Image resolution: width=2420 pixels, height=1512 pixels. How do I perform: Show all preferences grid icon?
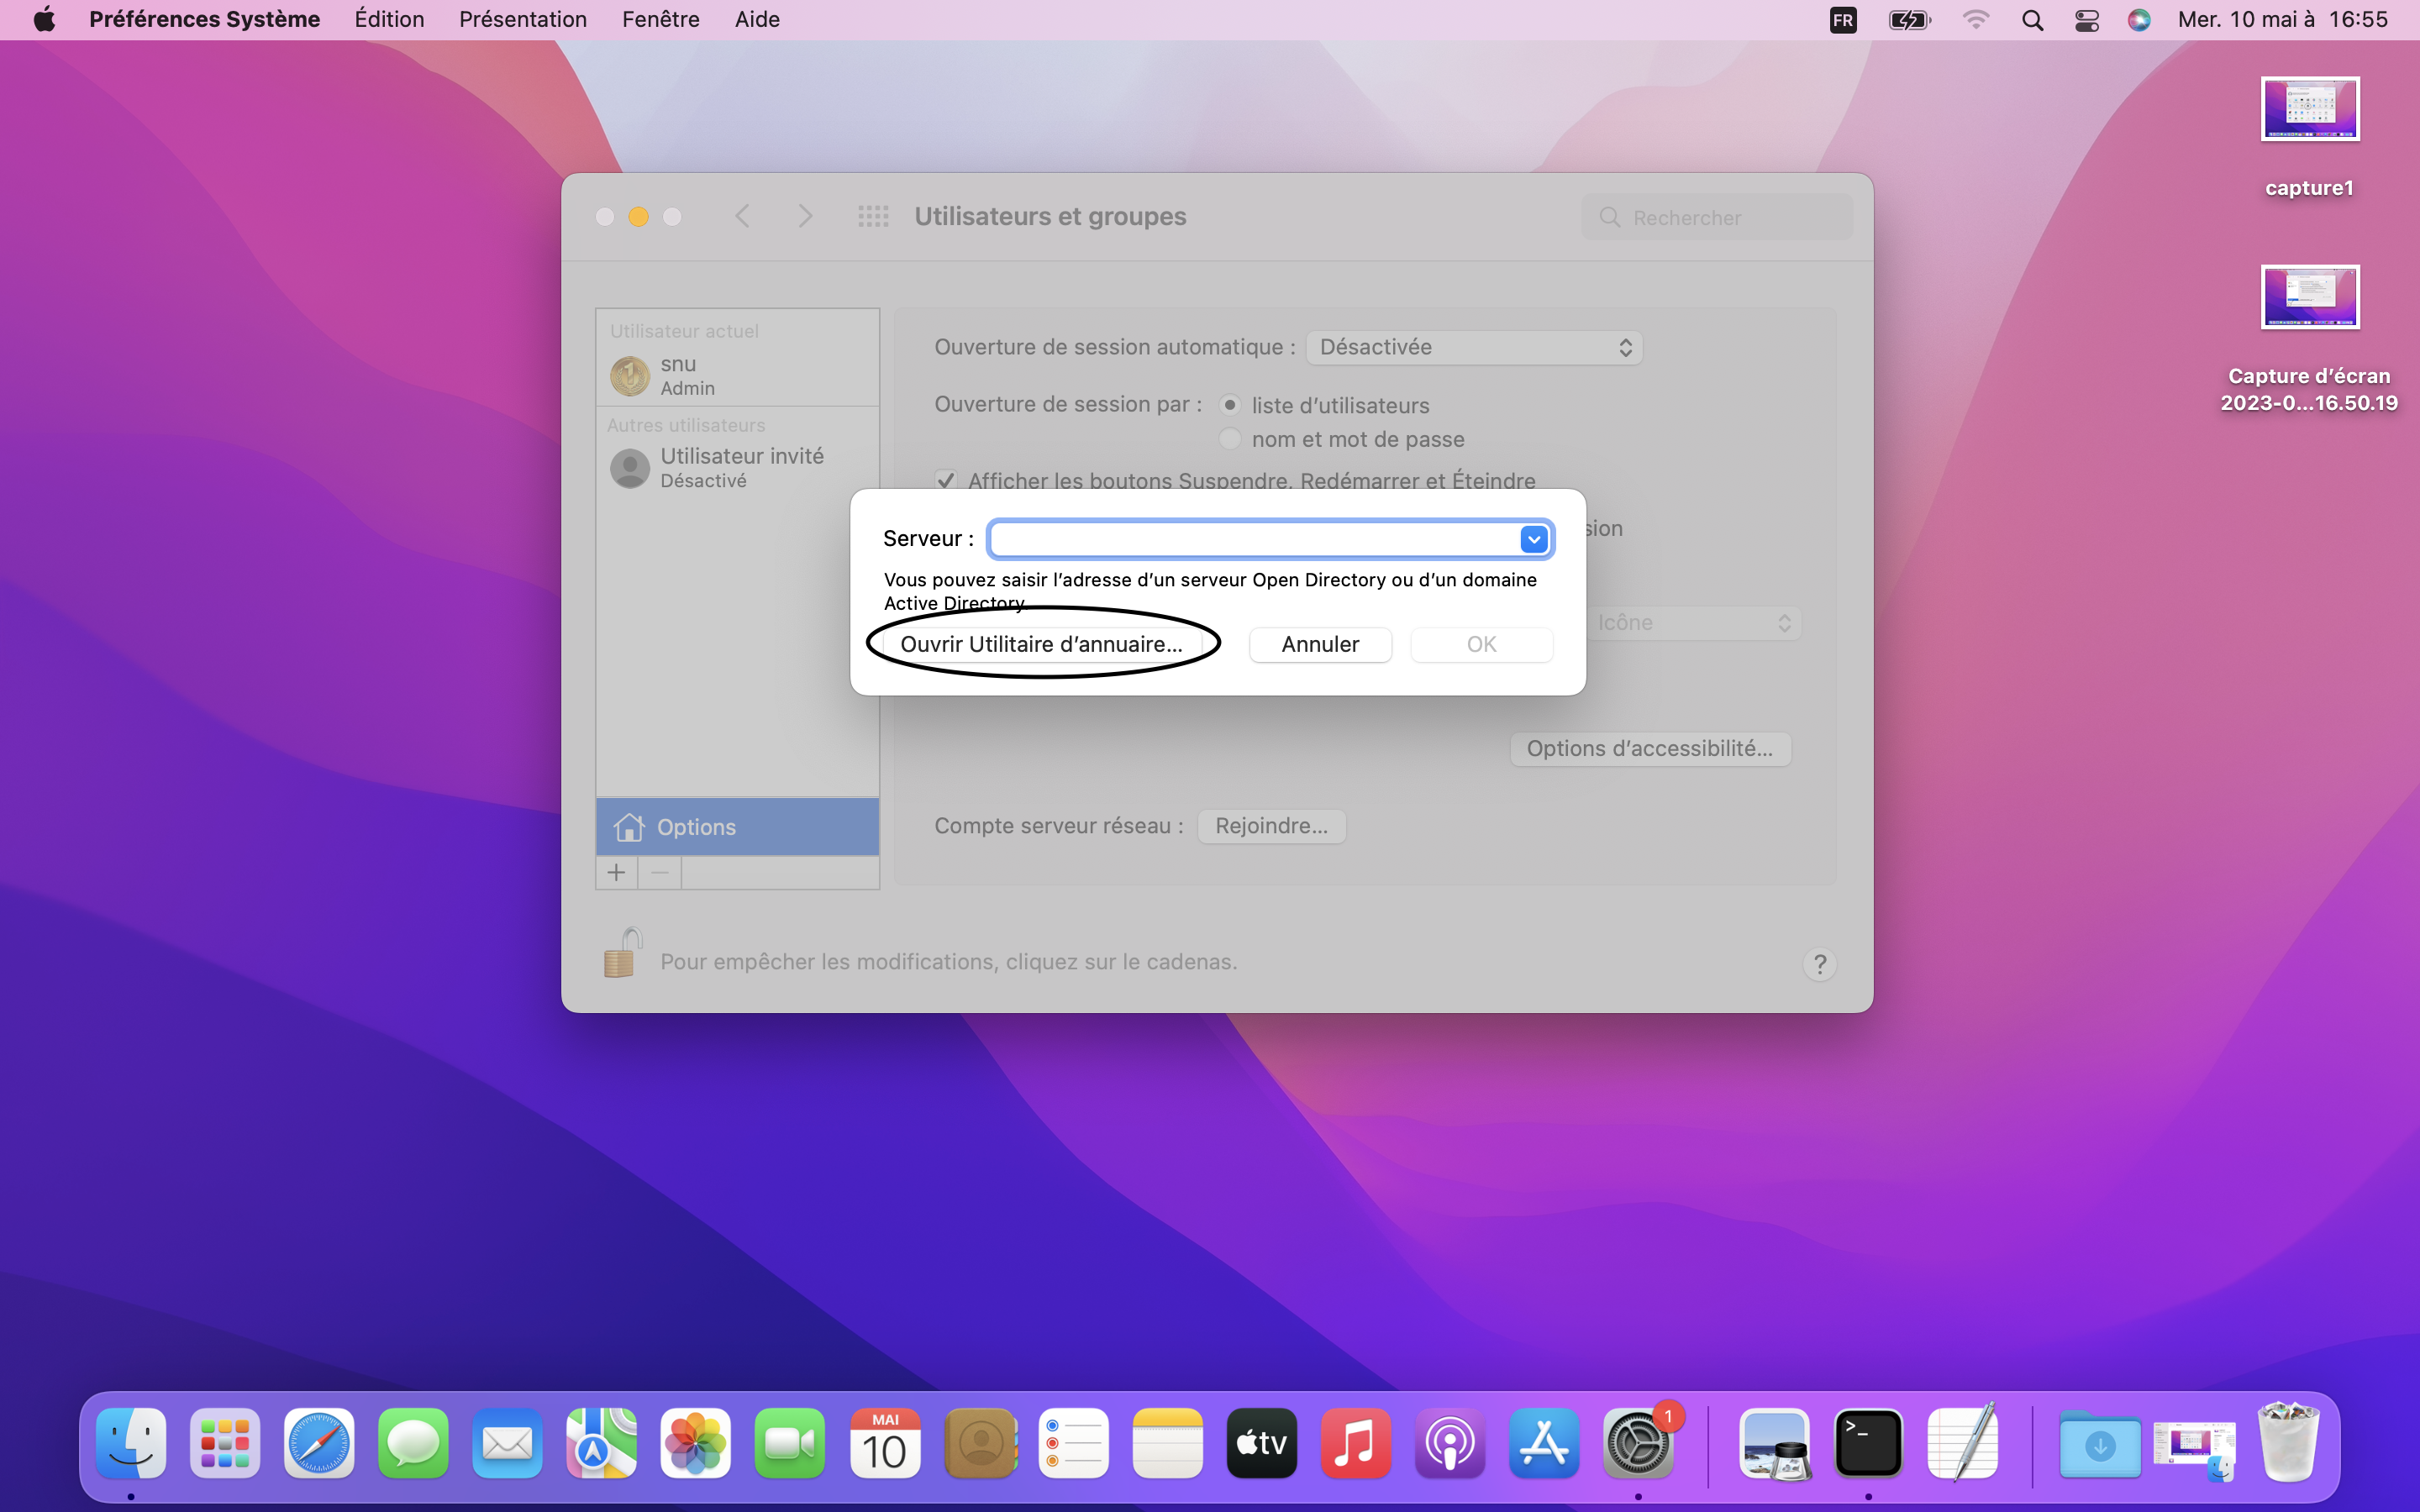[x=873, y=217]
